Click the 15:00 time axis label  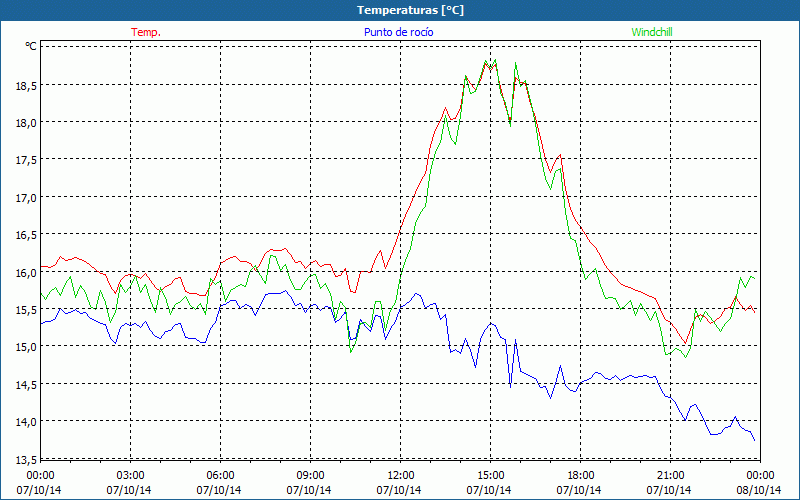[x=490, y=476]
